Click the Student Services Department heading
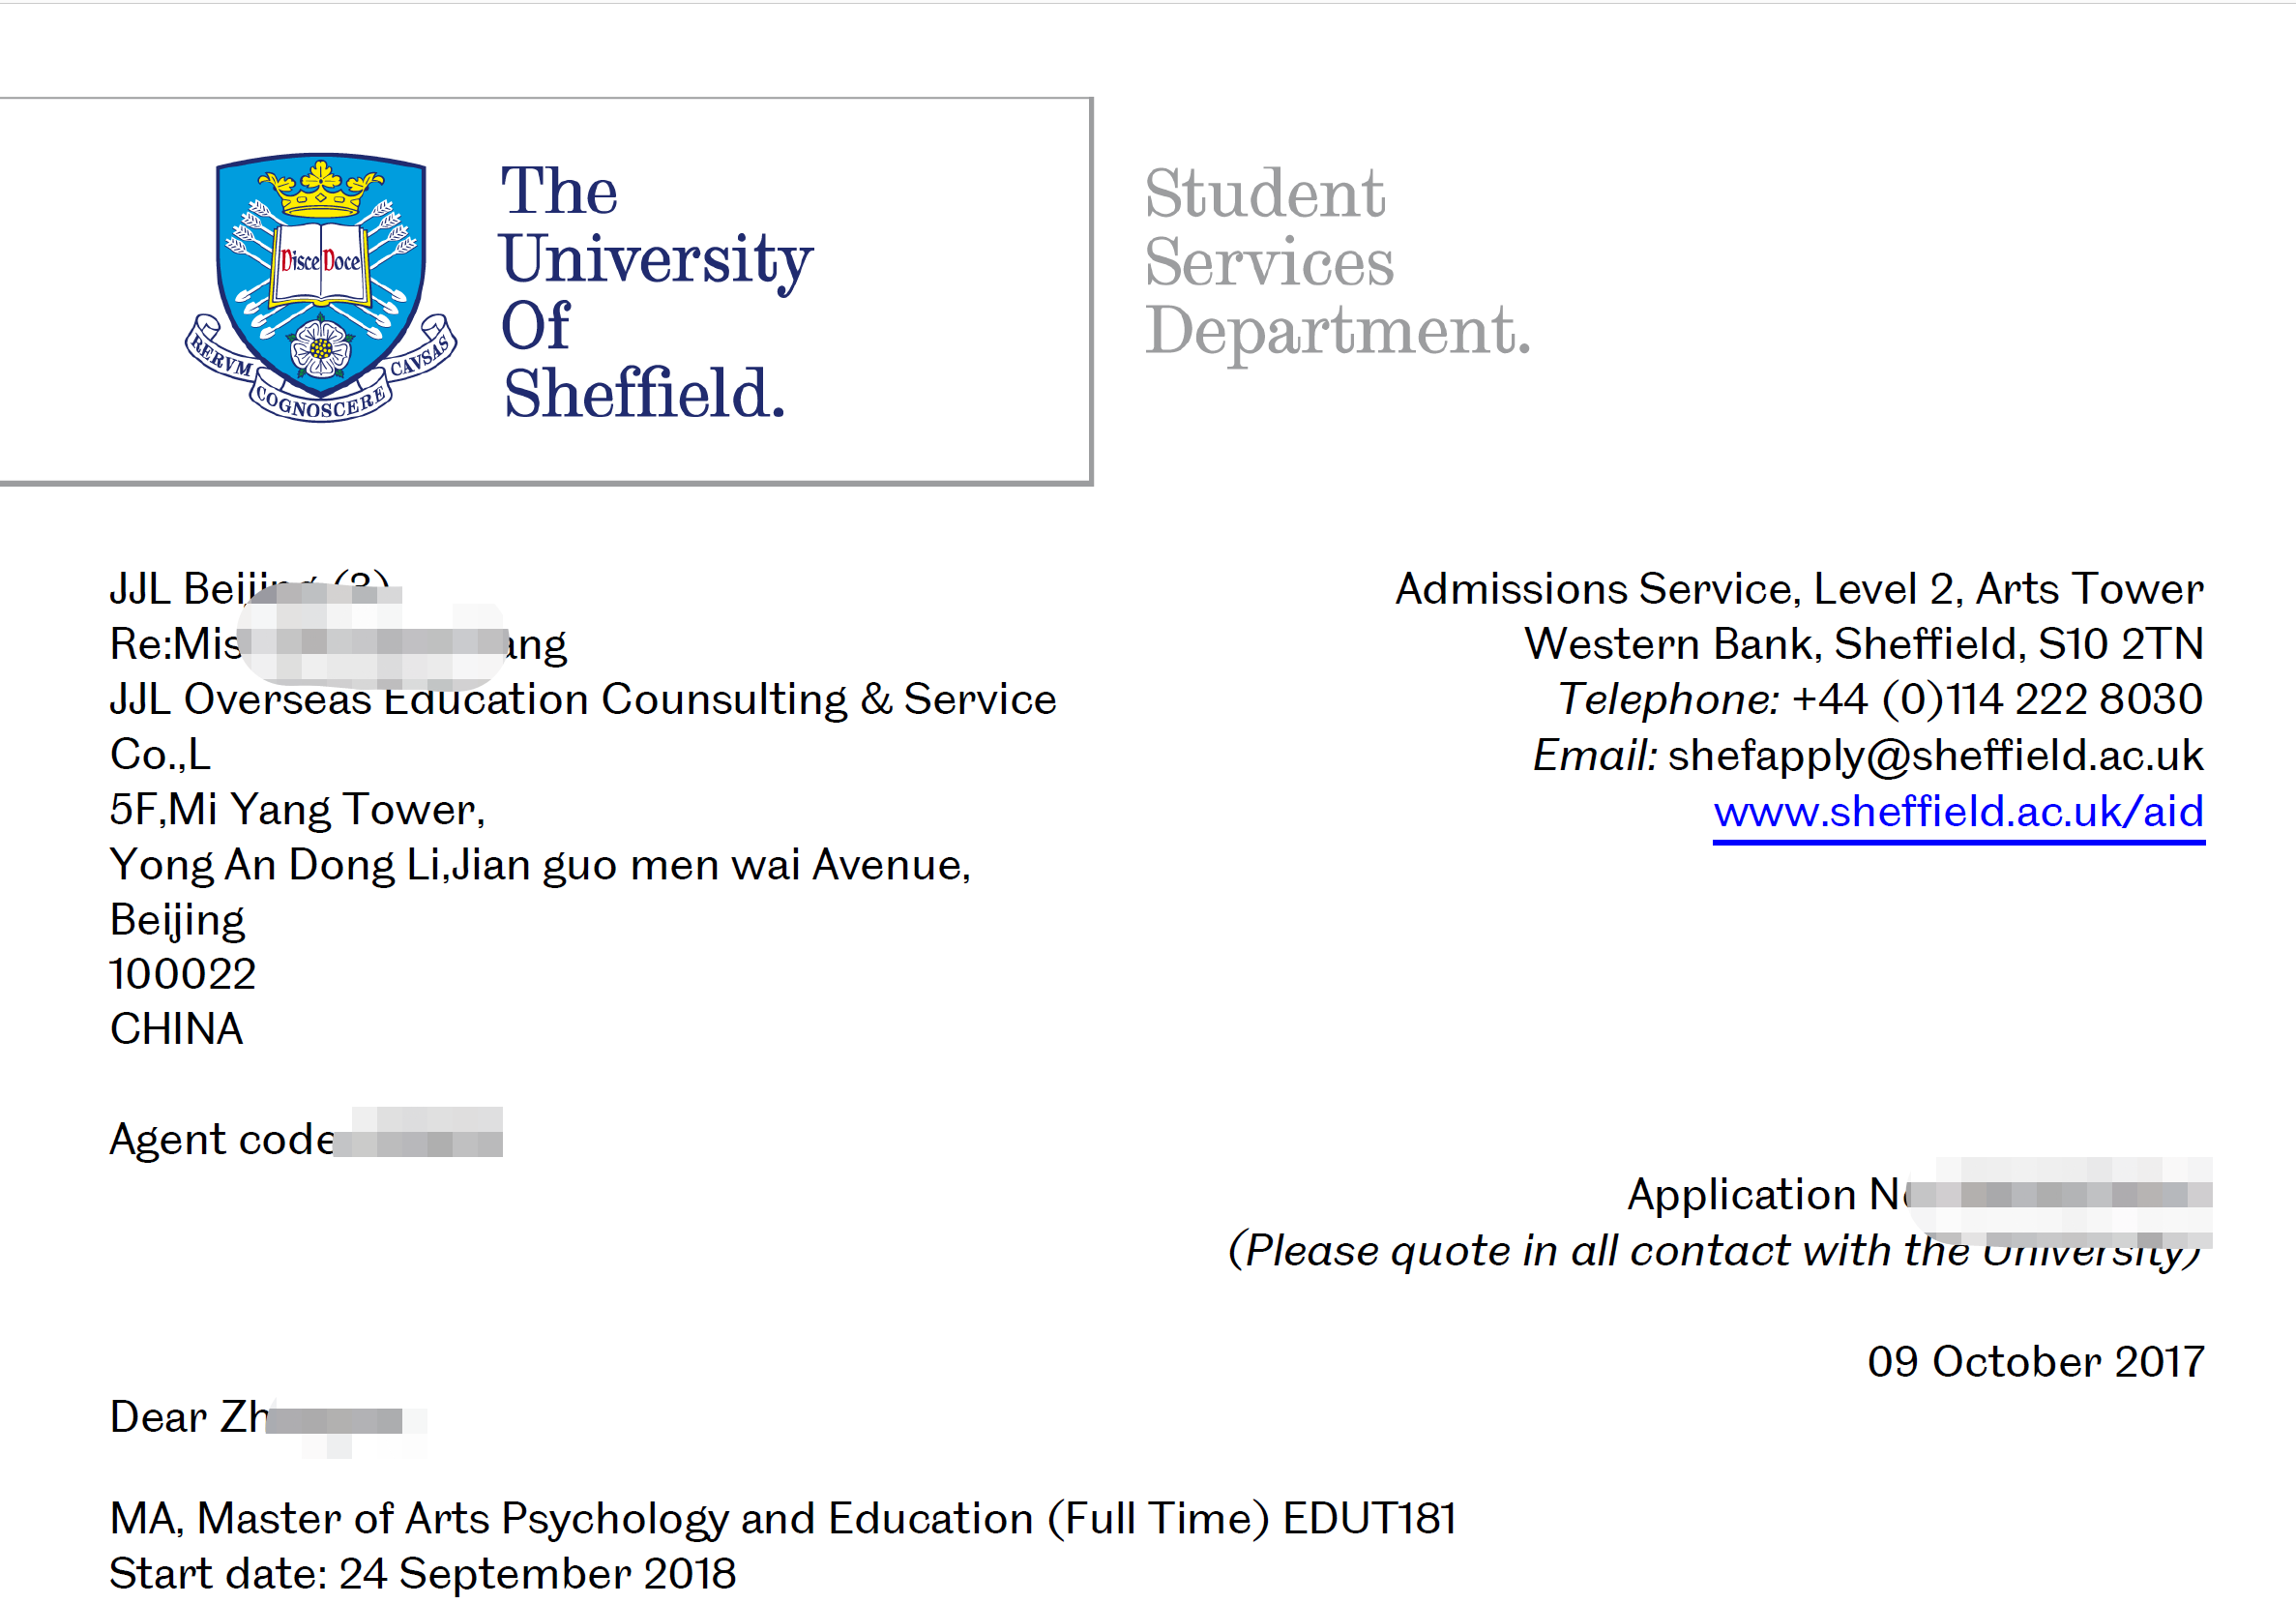Image resolution: width=2296 pixels, height=1604 pixels. click(x=1337, y=262)
